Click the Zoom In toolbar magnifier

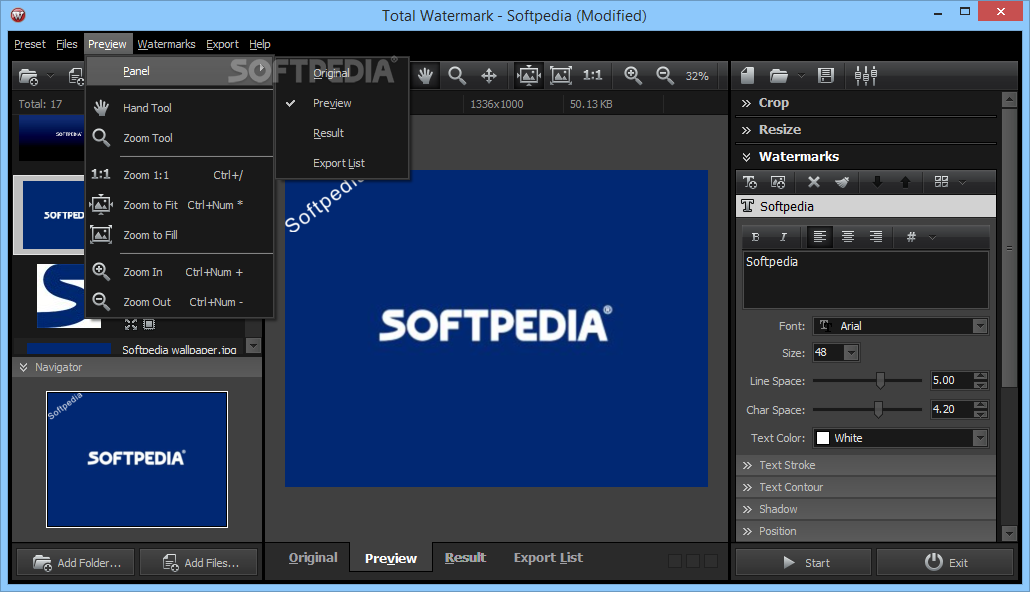(633, 76)
